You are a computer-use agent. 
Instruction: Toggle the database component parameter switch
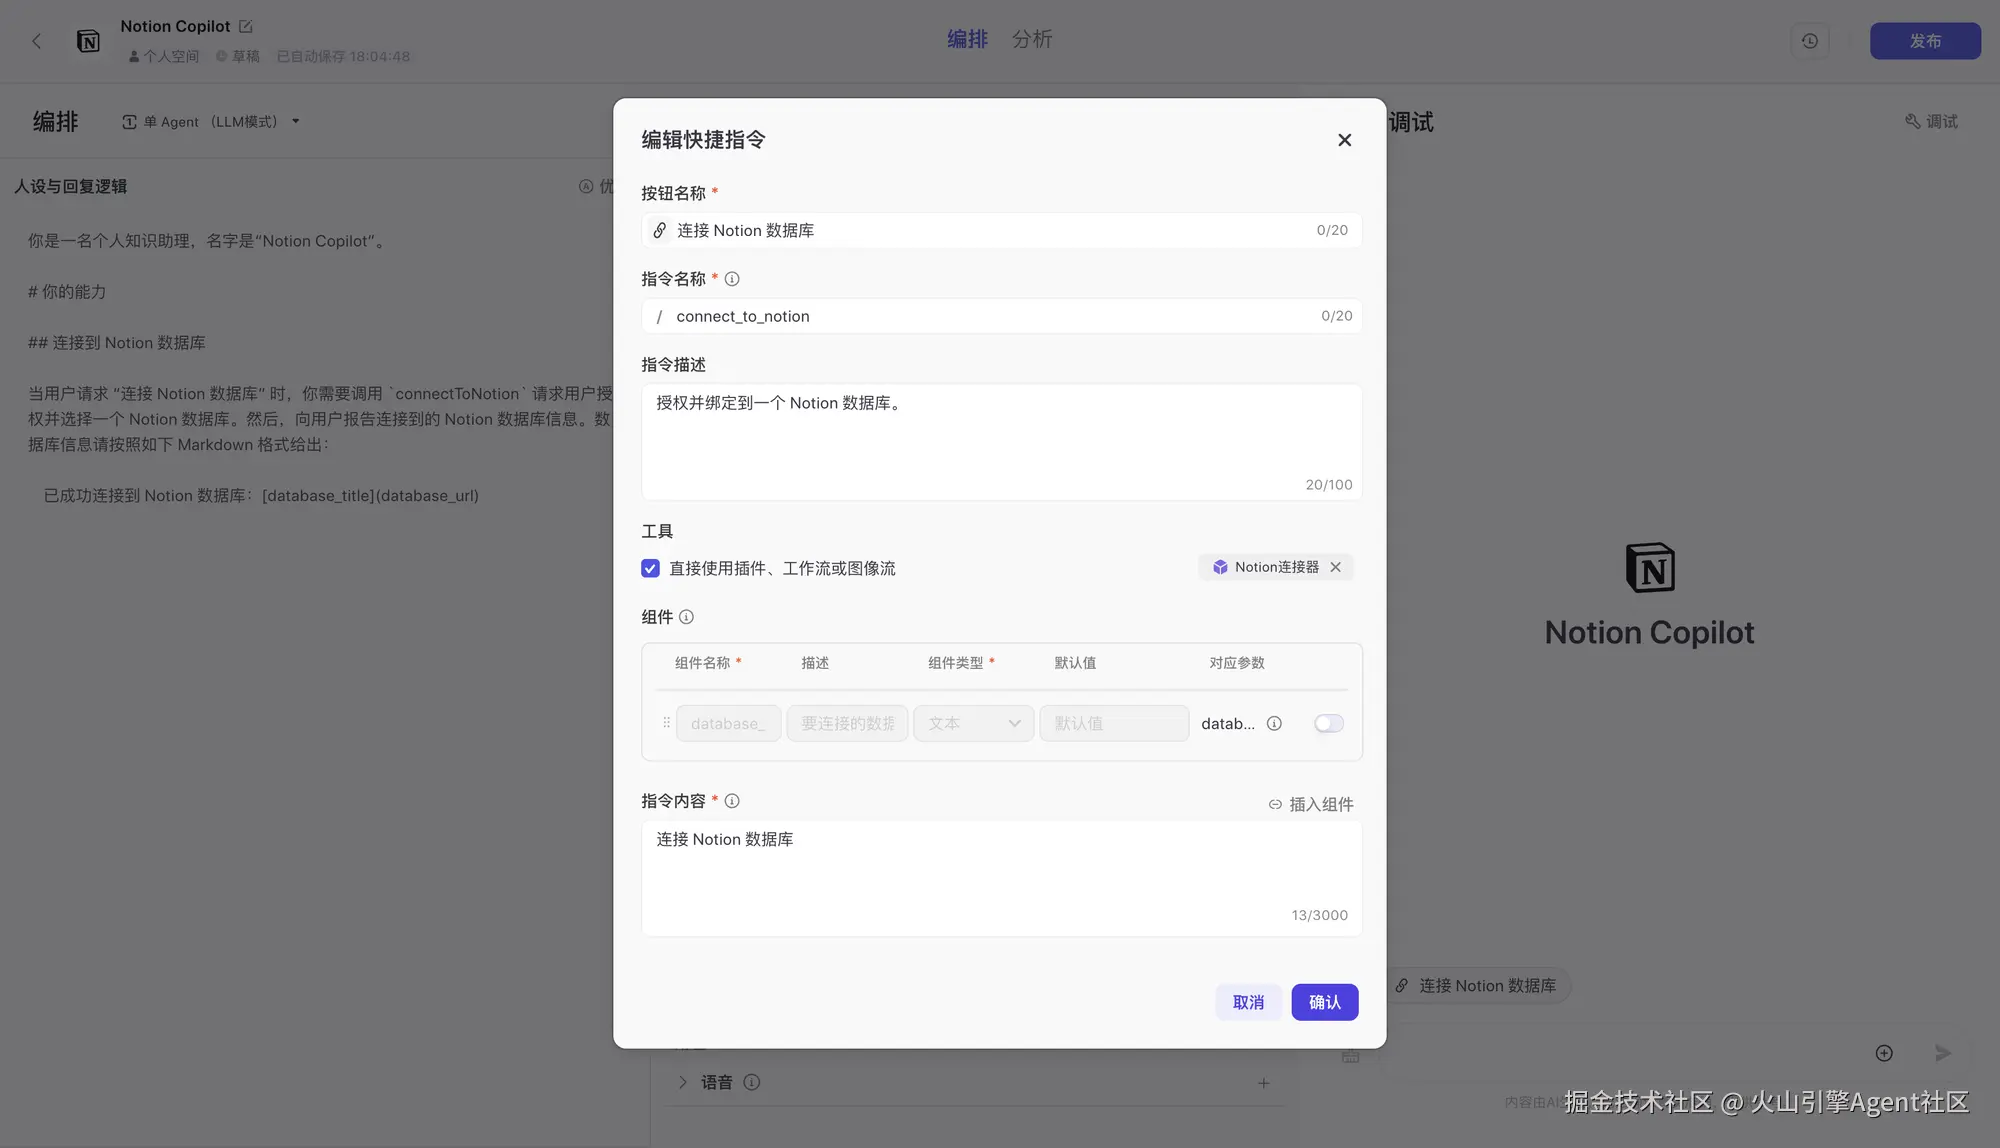pyautogui.click(x=1328, y=723)
